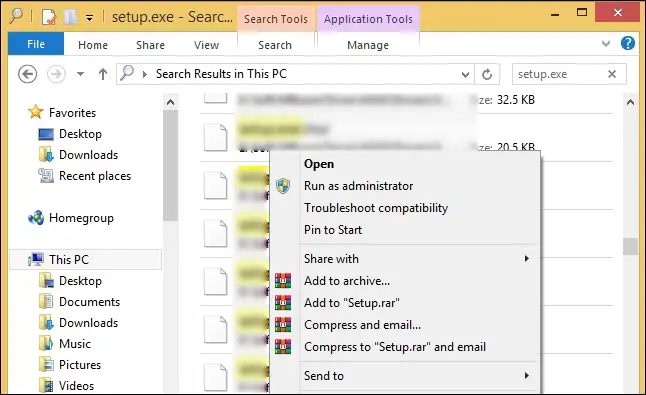The image size is (646, 395).
Task: Expand the address bar breadcrumb chevron
Action: [x=145, y=74]
